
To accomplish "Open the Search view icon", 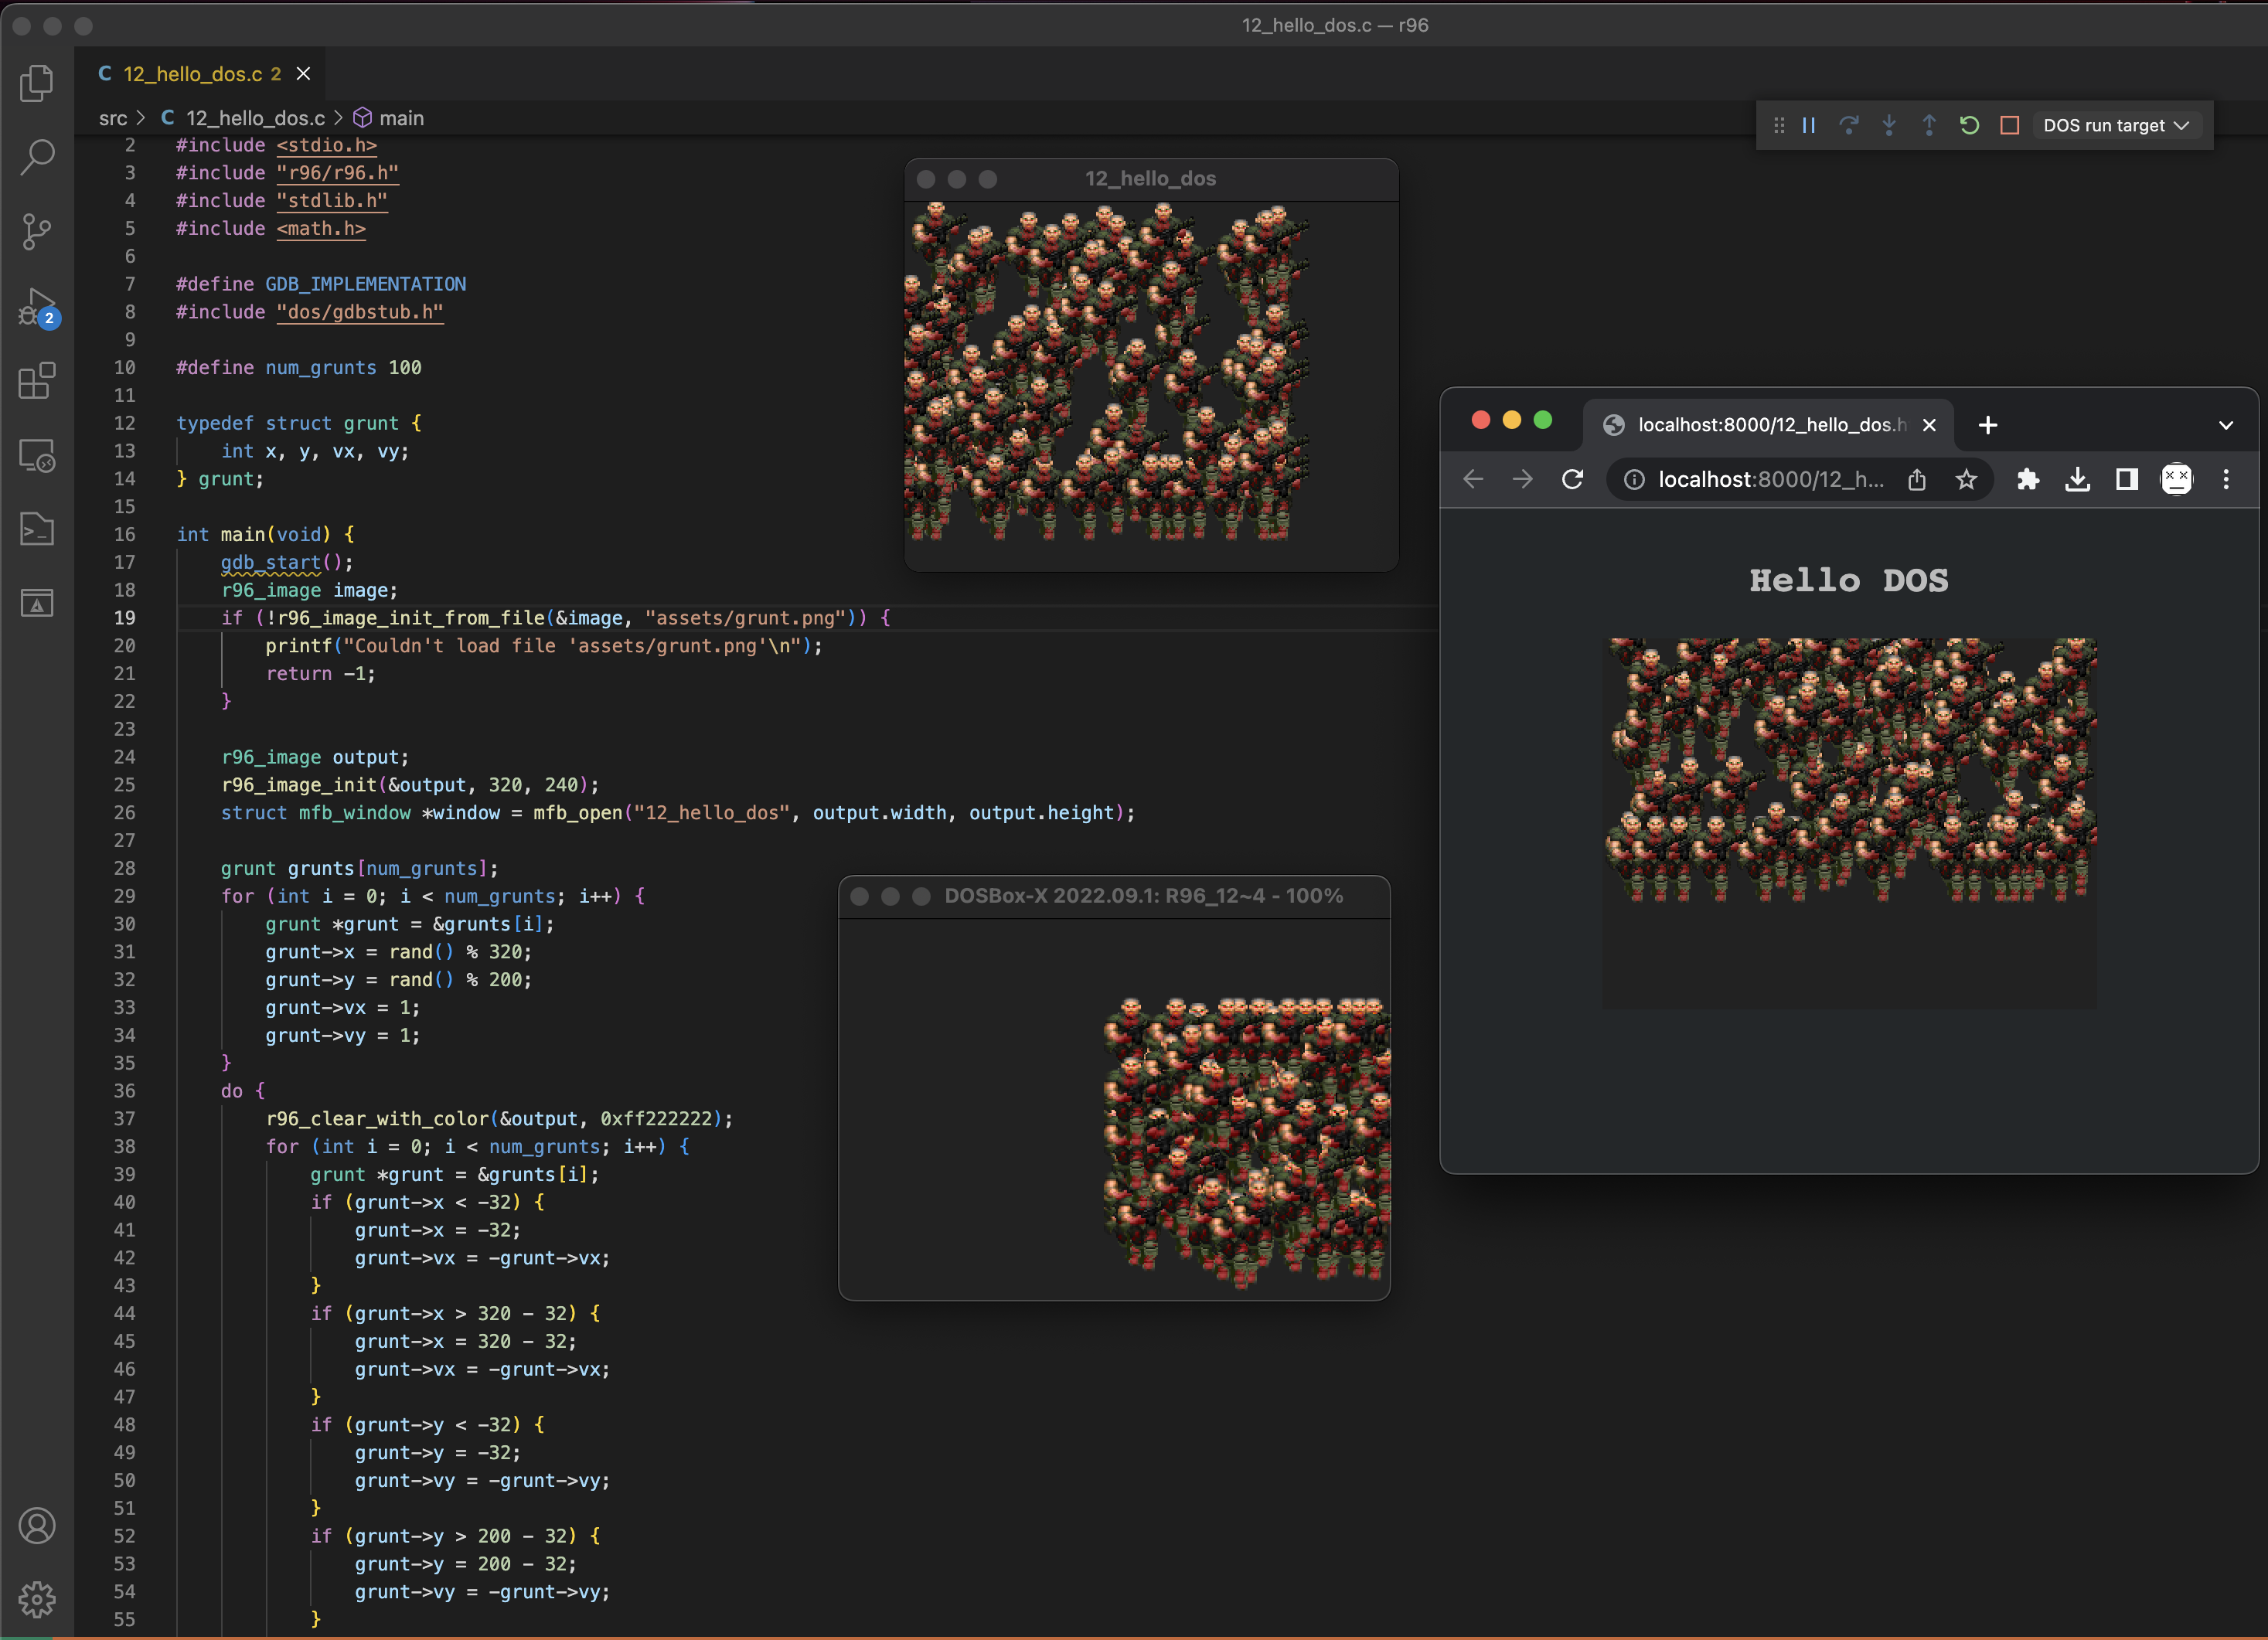I will coord(37,156).
